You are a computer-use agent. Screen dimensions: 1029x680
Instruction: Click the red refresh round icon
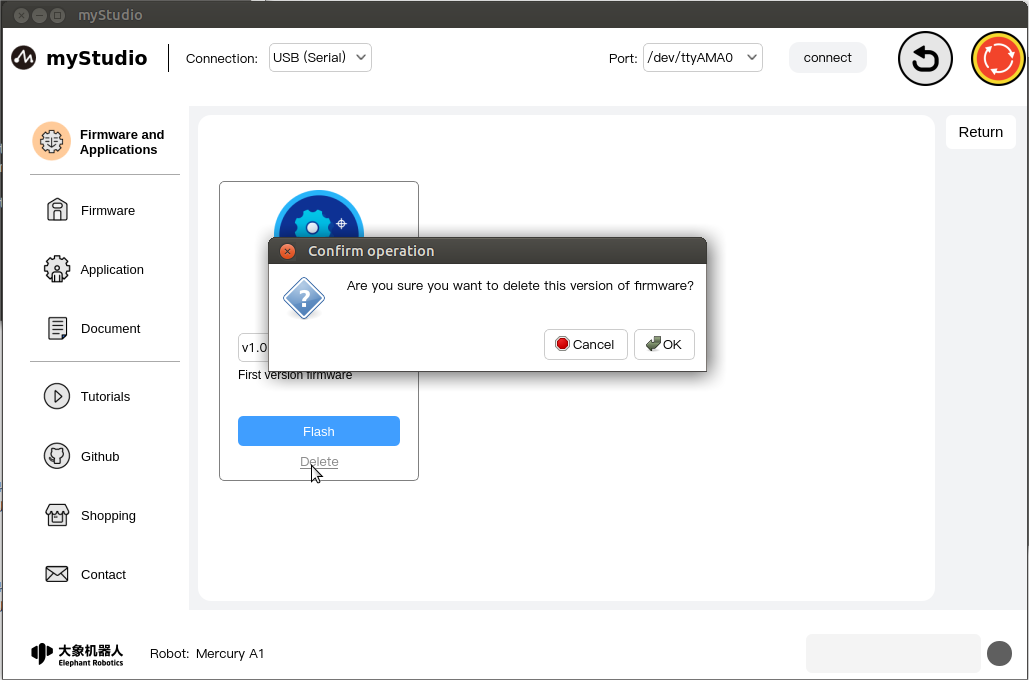tap(998, 58)
